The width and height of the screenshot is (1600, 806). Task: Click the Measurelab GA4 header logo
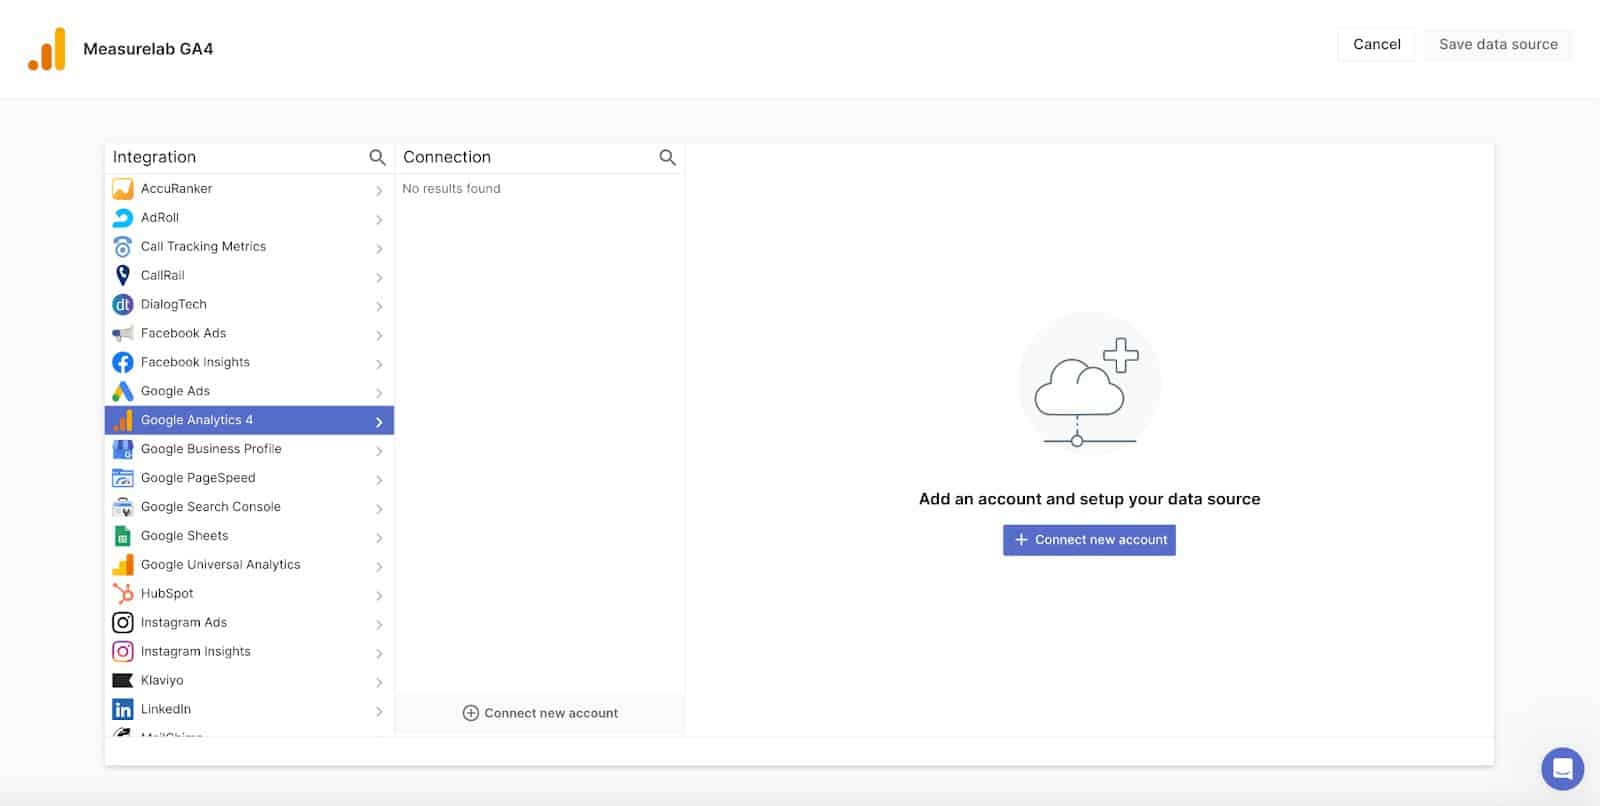(47, 49)
